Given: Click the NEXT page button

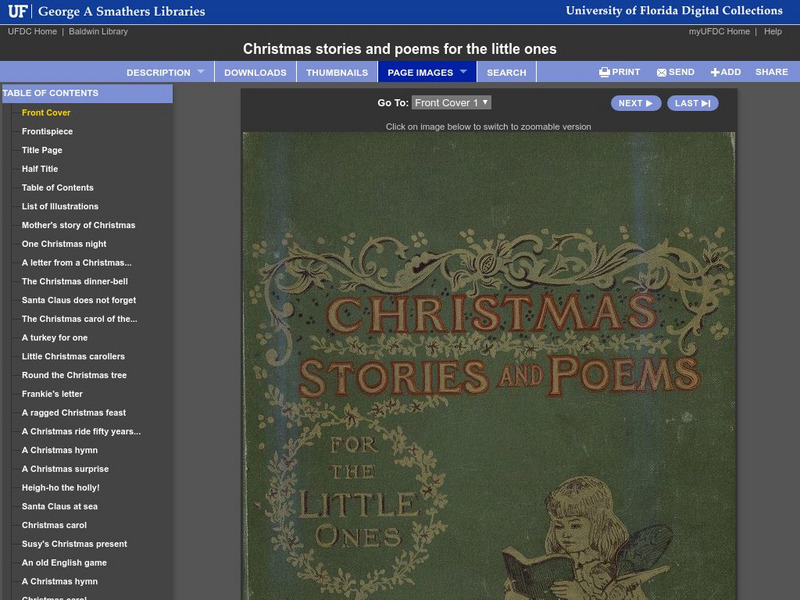Looking at the screenshot, I should coord(636,103).
